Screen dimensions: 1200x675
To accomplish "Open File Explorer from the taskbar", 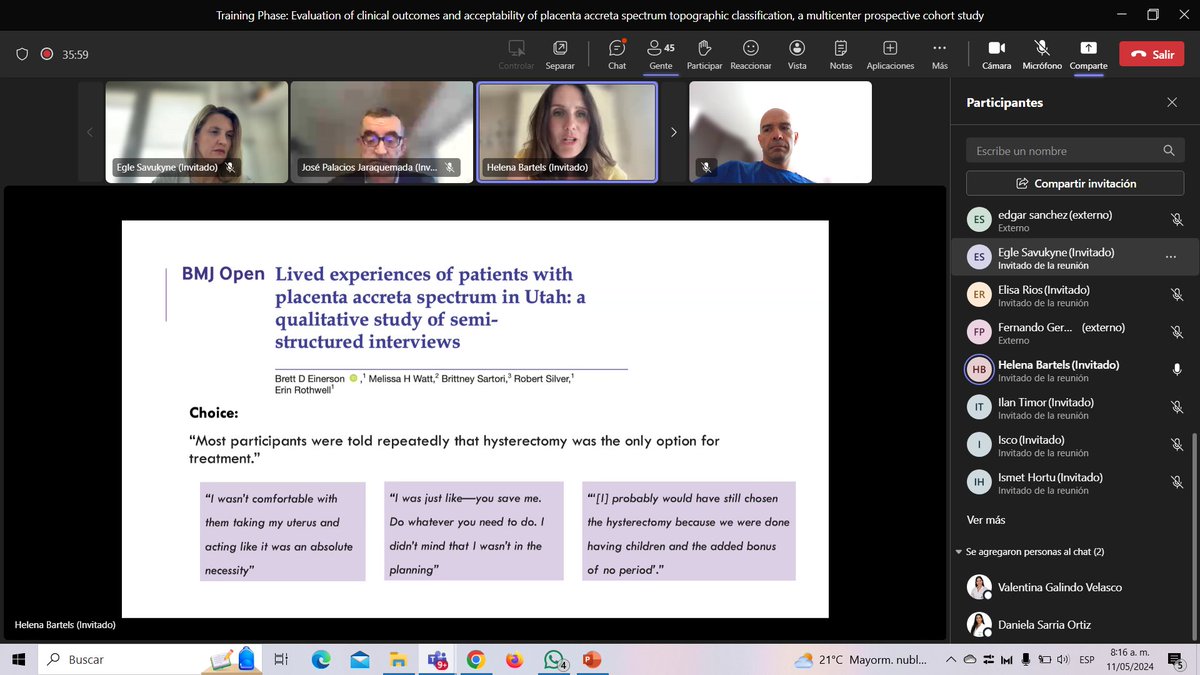I will tap(398, 659).
